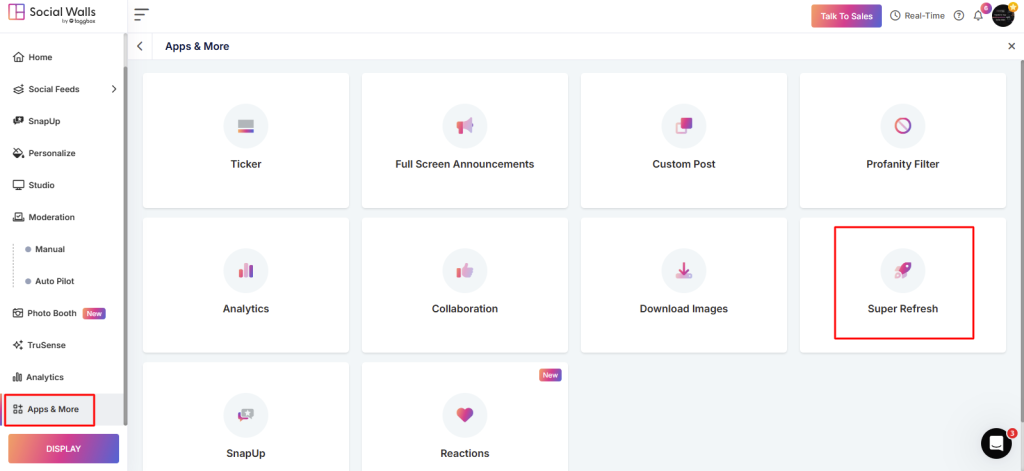Click the notifications bell icon
Viewport: 1024px width, 471px height.
point(978,16)
